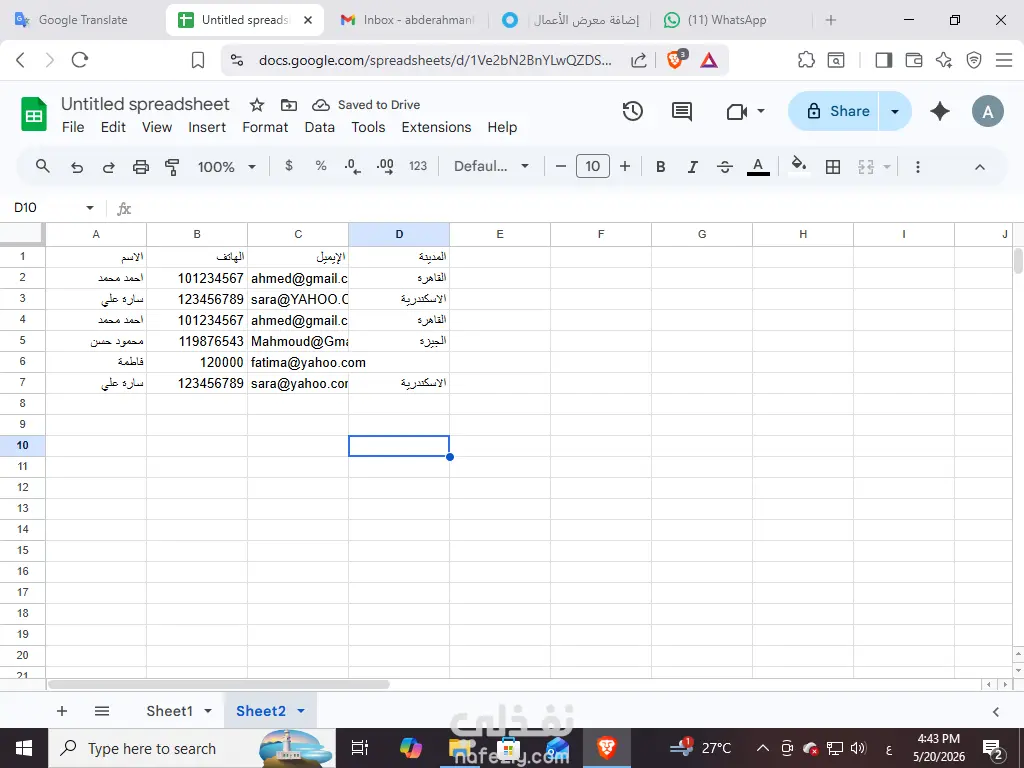The height and width of the screenshot is (768, 1024).
Task: Open Sheet2 tab options arrow
Action: pyautogui.click(x=301, y=711)
